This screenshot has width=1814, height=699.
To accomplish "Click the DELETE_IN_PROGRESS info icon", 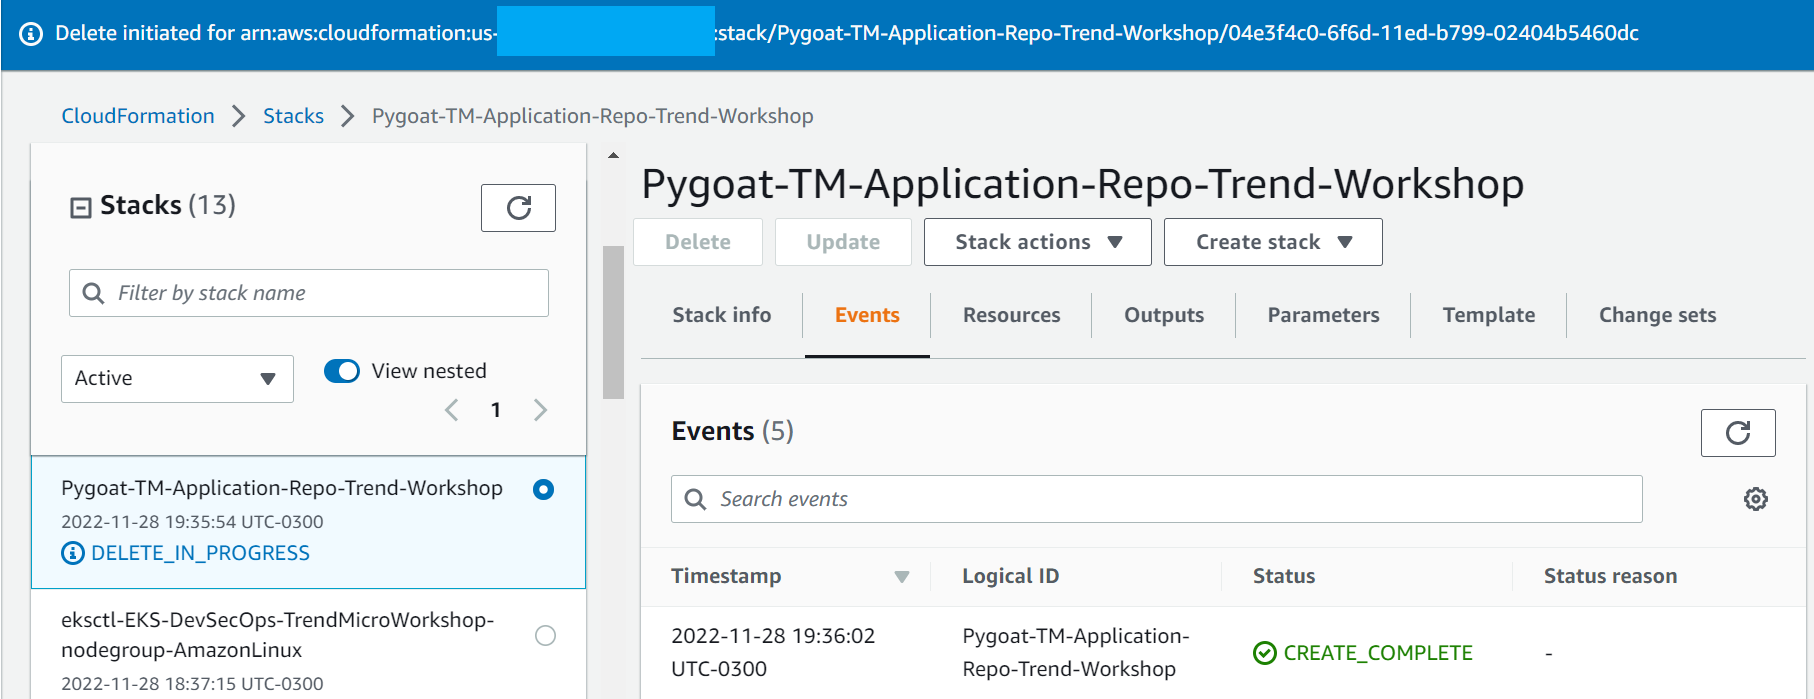I will [73, 553].
